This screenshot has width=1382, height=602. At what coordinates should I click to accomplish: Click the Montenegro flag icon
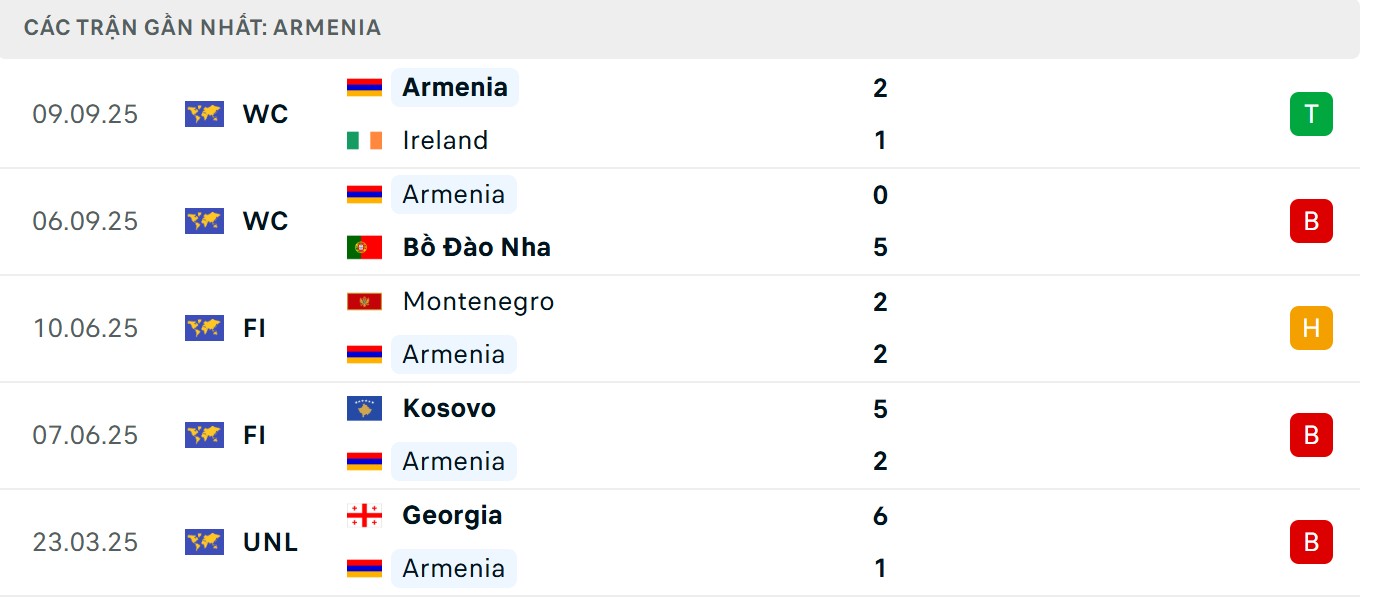(x=364, y=301)
